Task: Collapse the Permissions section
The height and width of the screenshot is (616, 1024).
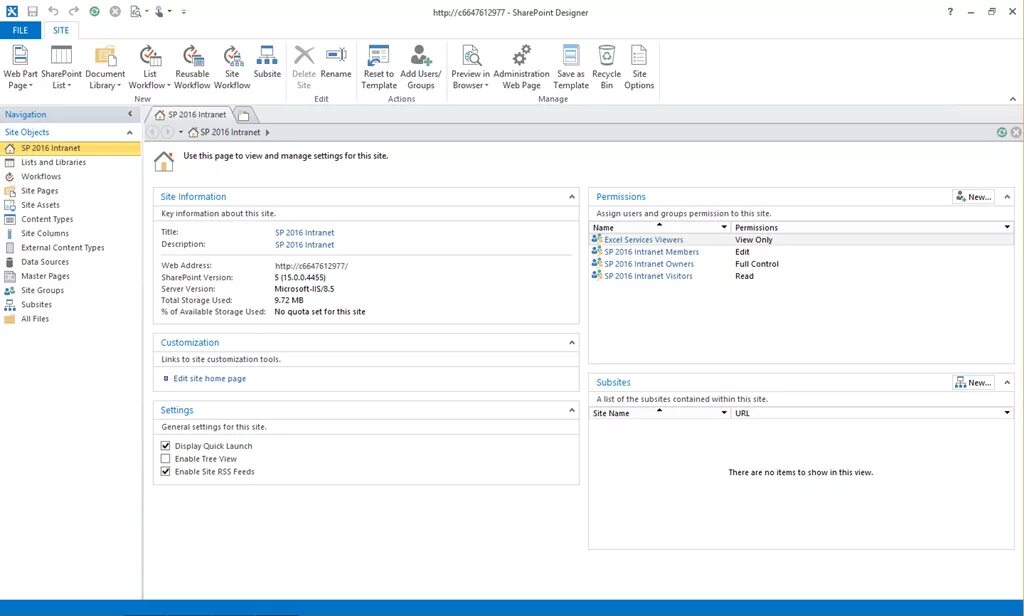Action: (1007, 197)
